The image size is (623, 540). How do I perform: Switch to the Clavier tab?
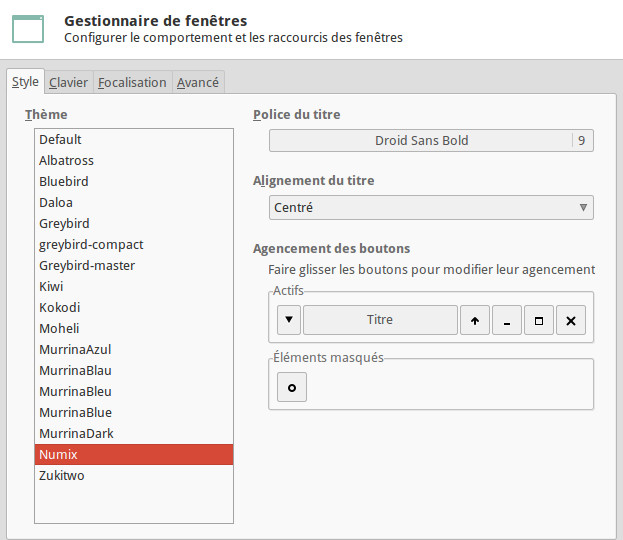(x=69, y=82)
